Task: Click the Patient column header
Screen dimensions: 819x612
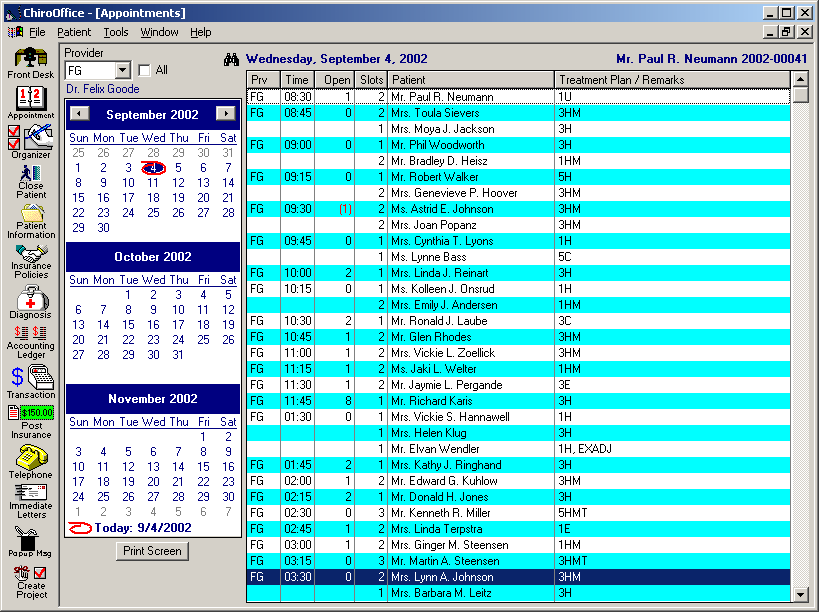Action: pyautogui.click(x=471, y=80)
